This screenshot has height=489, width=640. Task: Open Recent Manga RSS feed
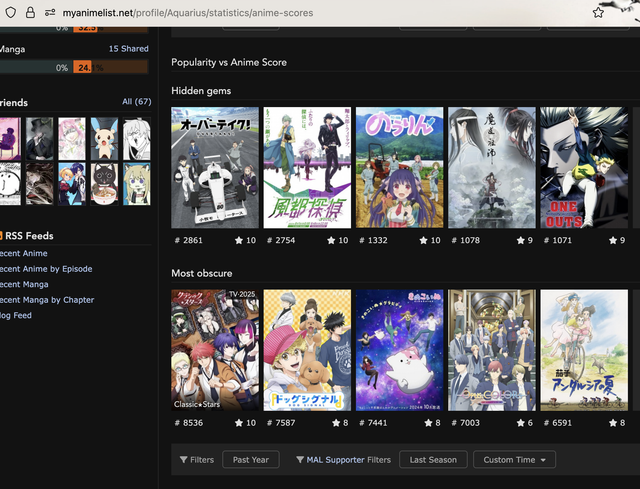tap(24, 284)
